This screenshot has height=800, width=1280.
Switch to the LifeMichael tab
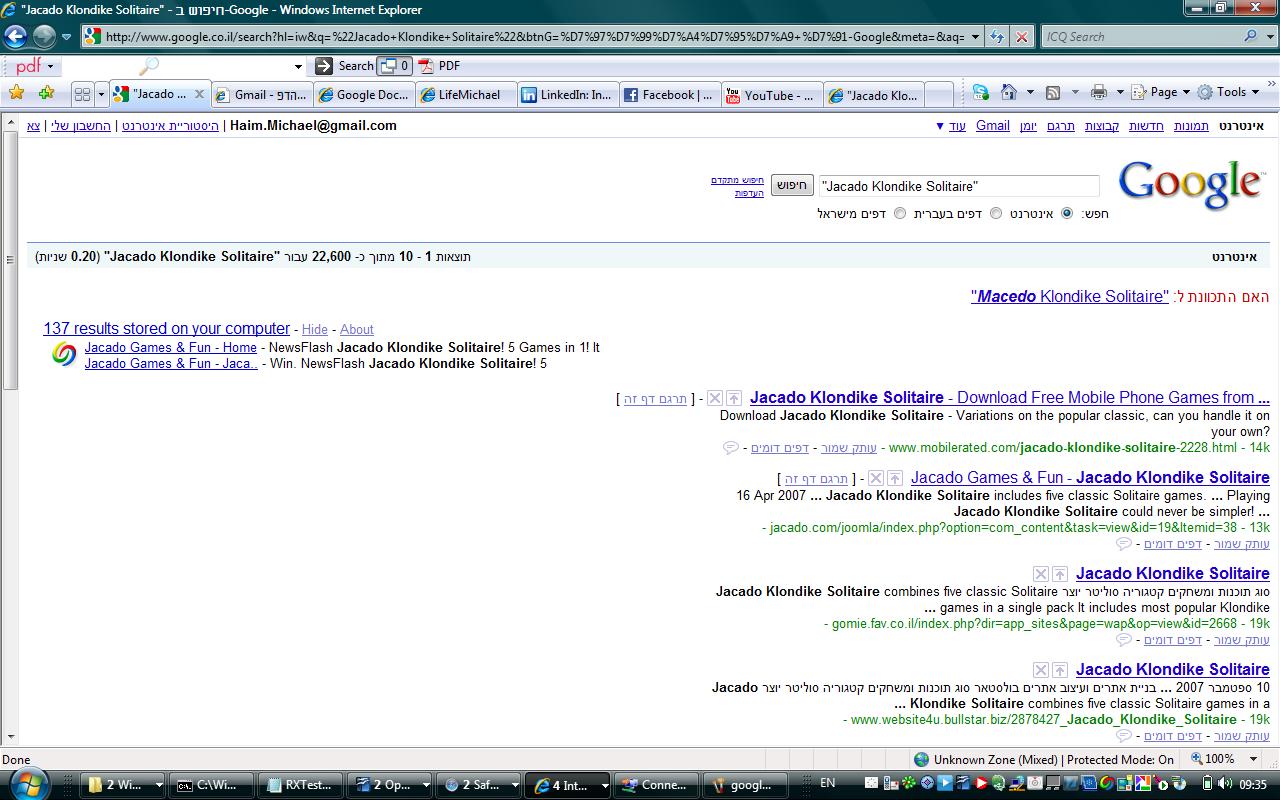(465, 95)
